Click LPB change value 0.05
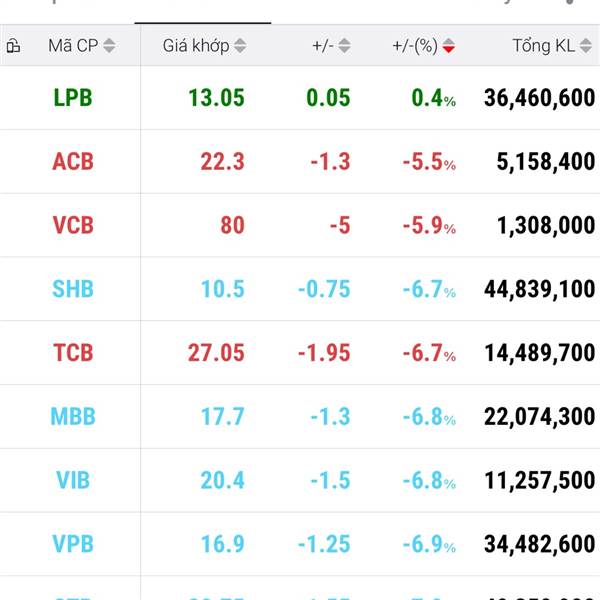The height and width of the screenshot is (600, 600). pos(328,98)
